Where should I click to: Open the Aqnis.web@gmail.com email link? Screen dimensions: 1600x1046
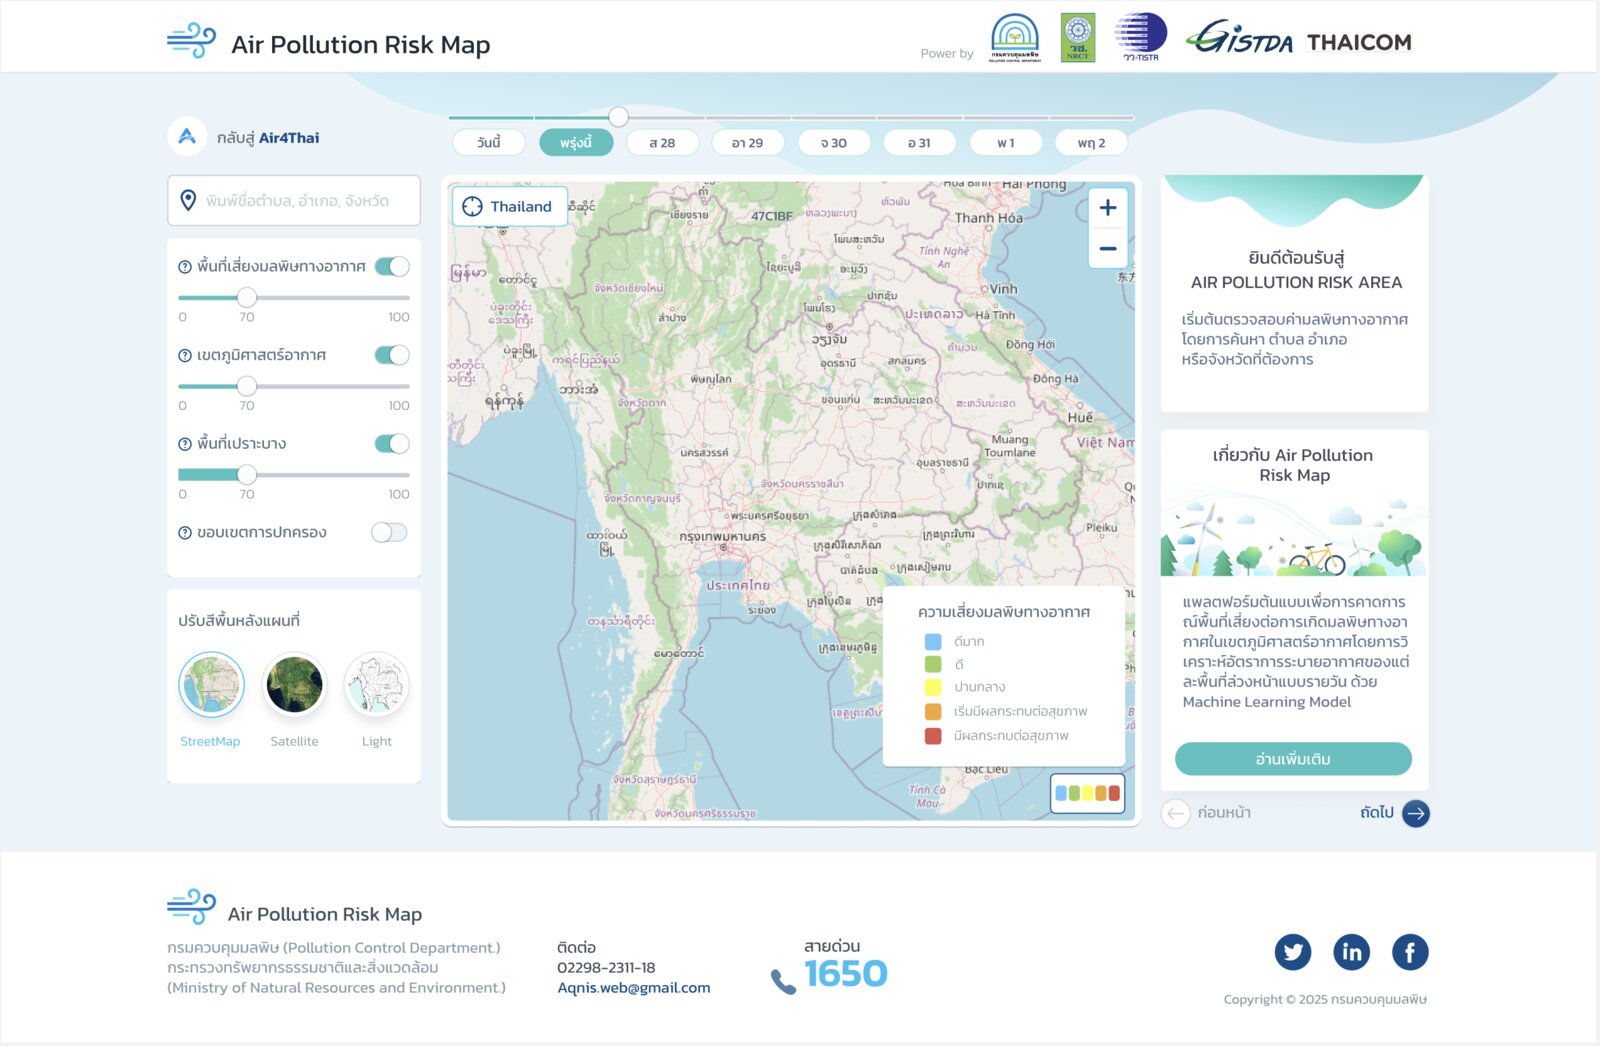634,988
